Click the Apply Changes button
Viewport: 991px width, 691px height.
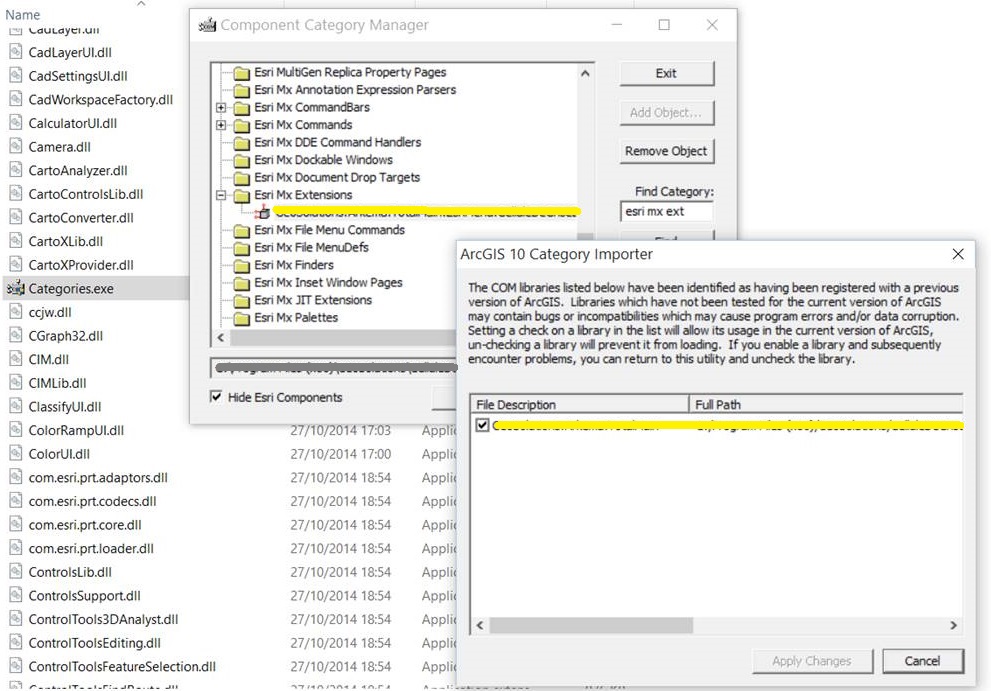pos(812,661)
